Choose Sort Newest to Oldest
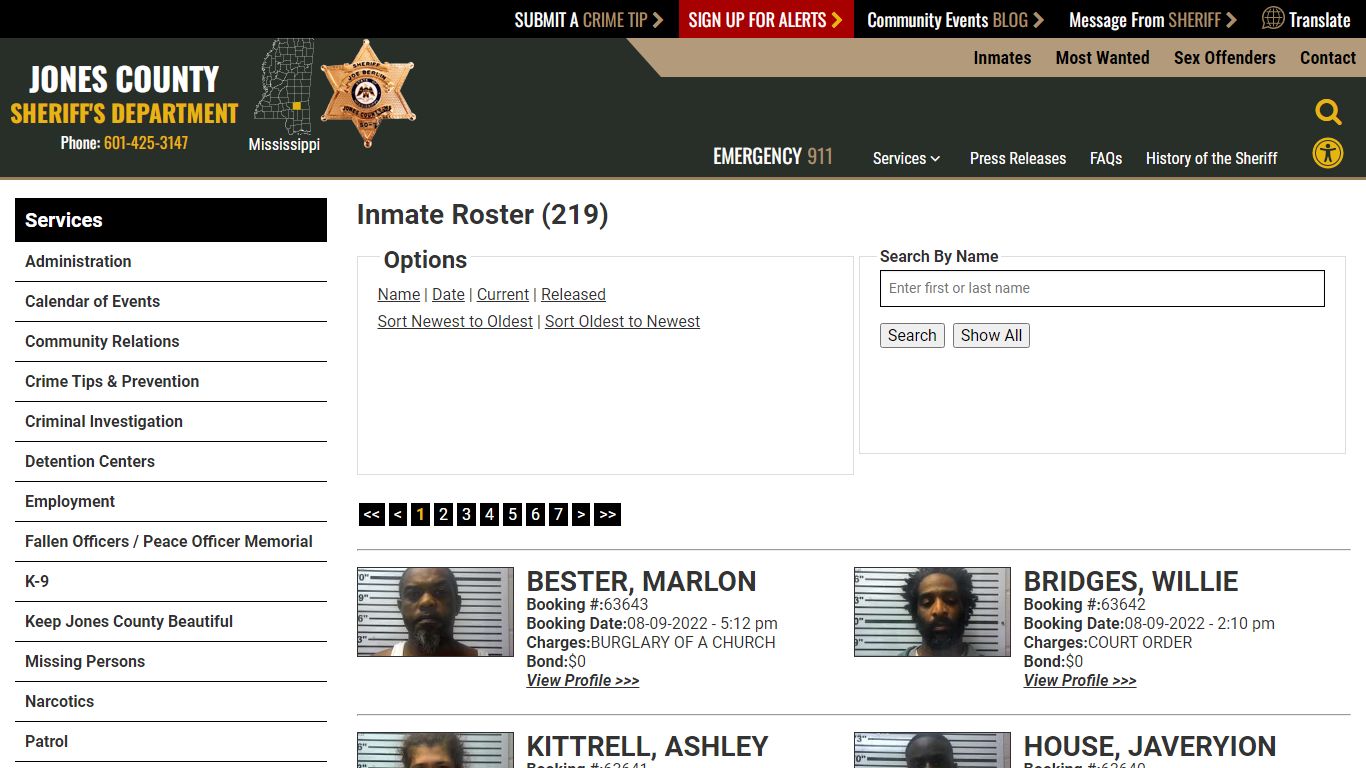Screen dimensions: 1366x768 click(455, 321)
